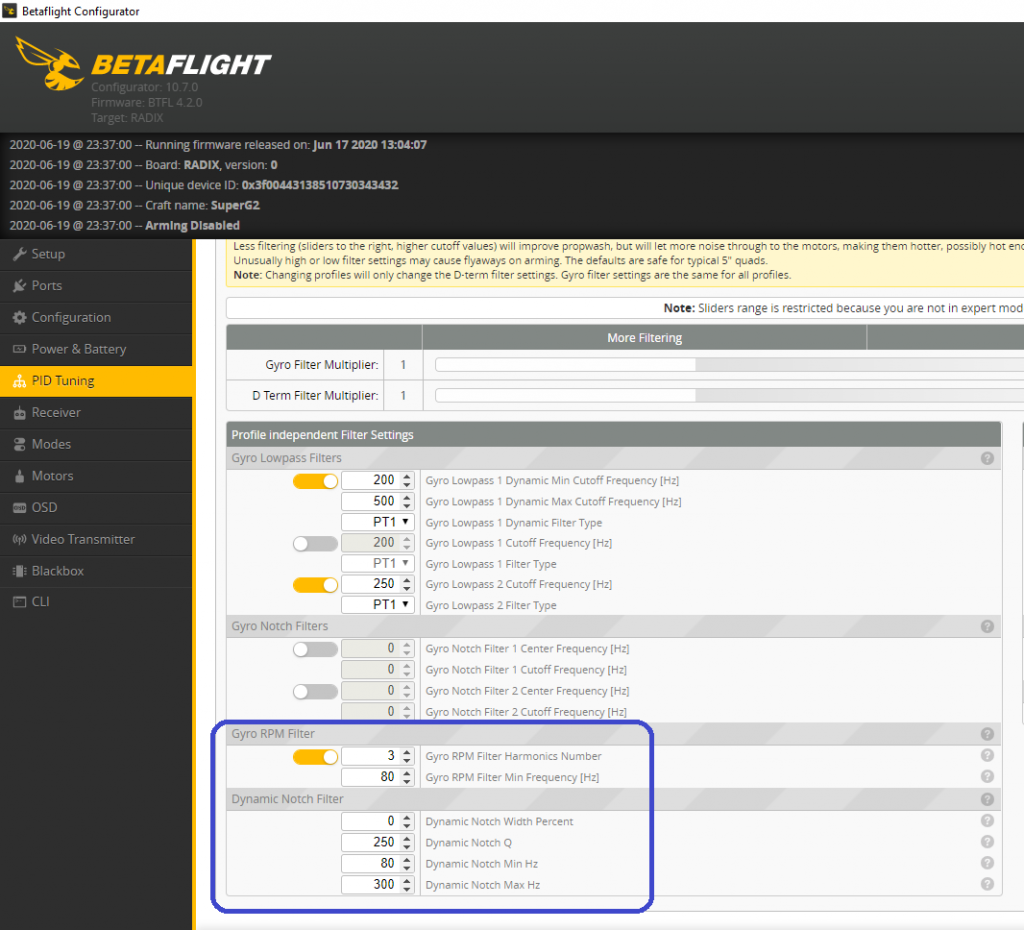Screen dimensions: 1024x930
Task: Click the Blackbox icon in sidebar
Action: (20, 571)
